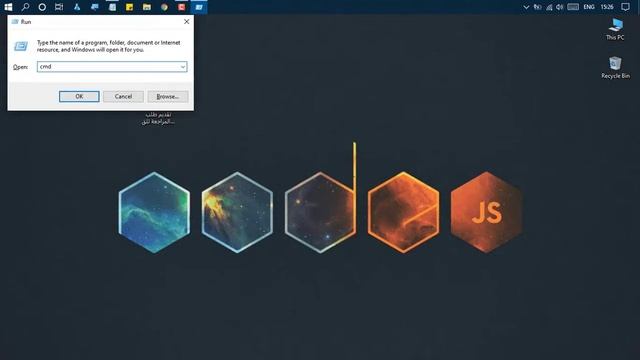The width and height of the screenshot is (640, 360).
Task: Select the active Run taskbar icon
Action: 199,7
